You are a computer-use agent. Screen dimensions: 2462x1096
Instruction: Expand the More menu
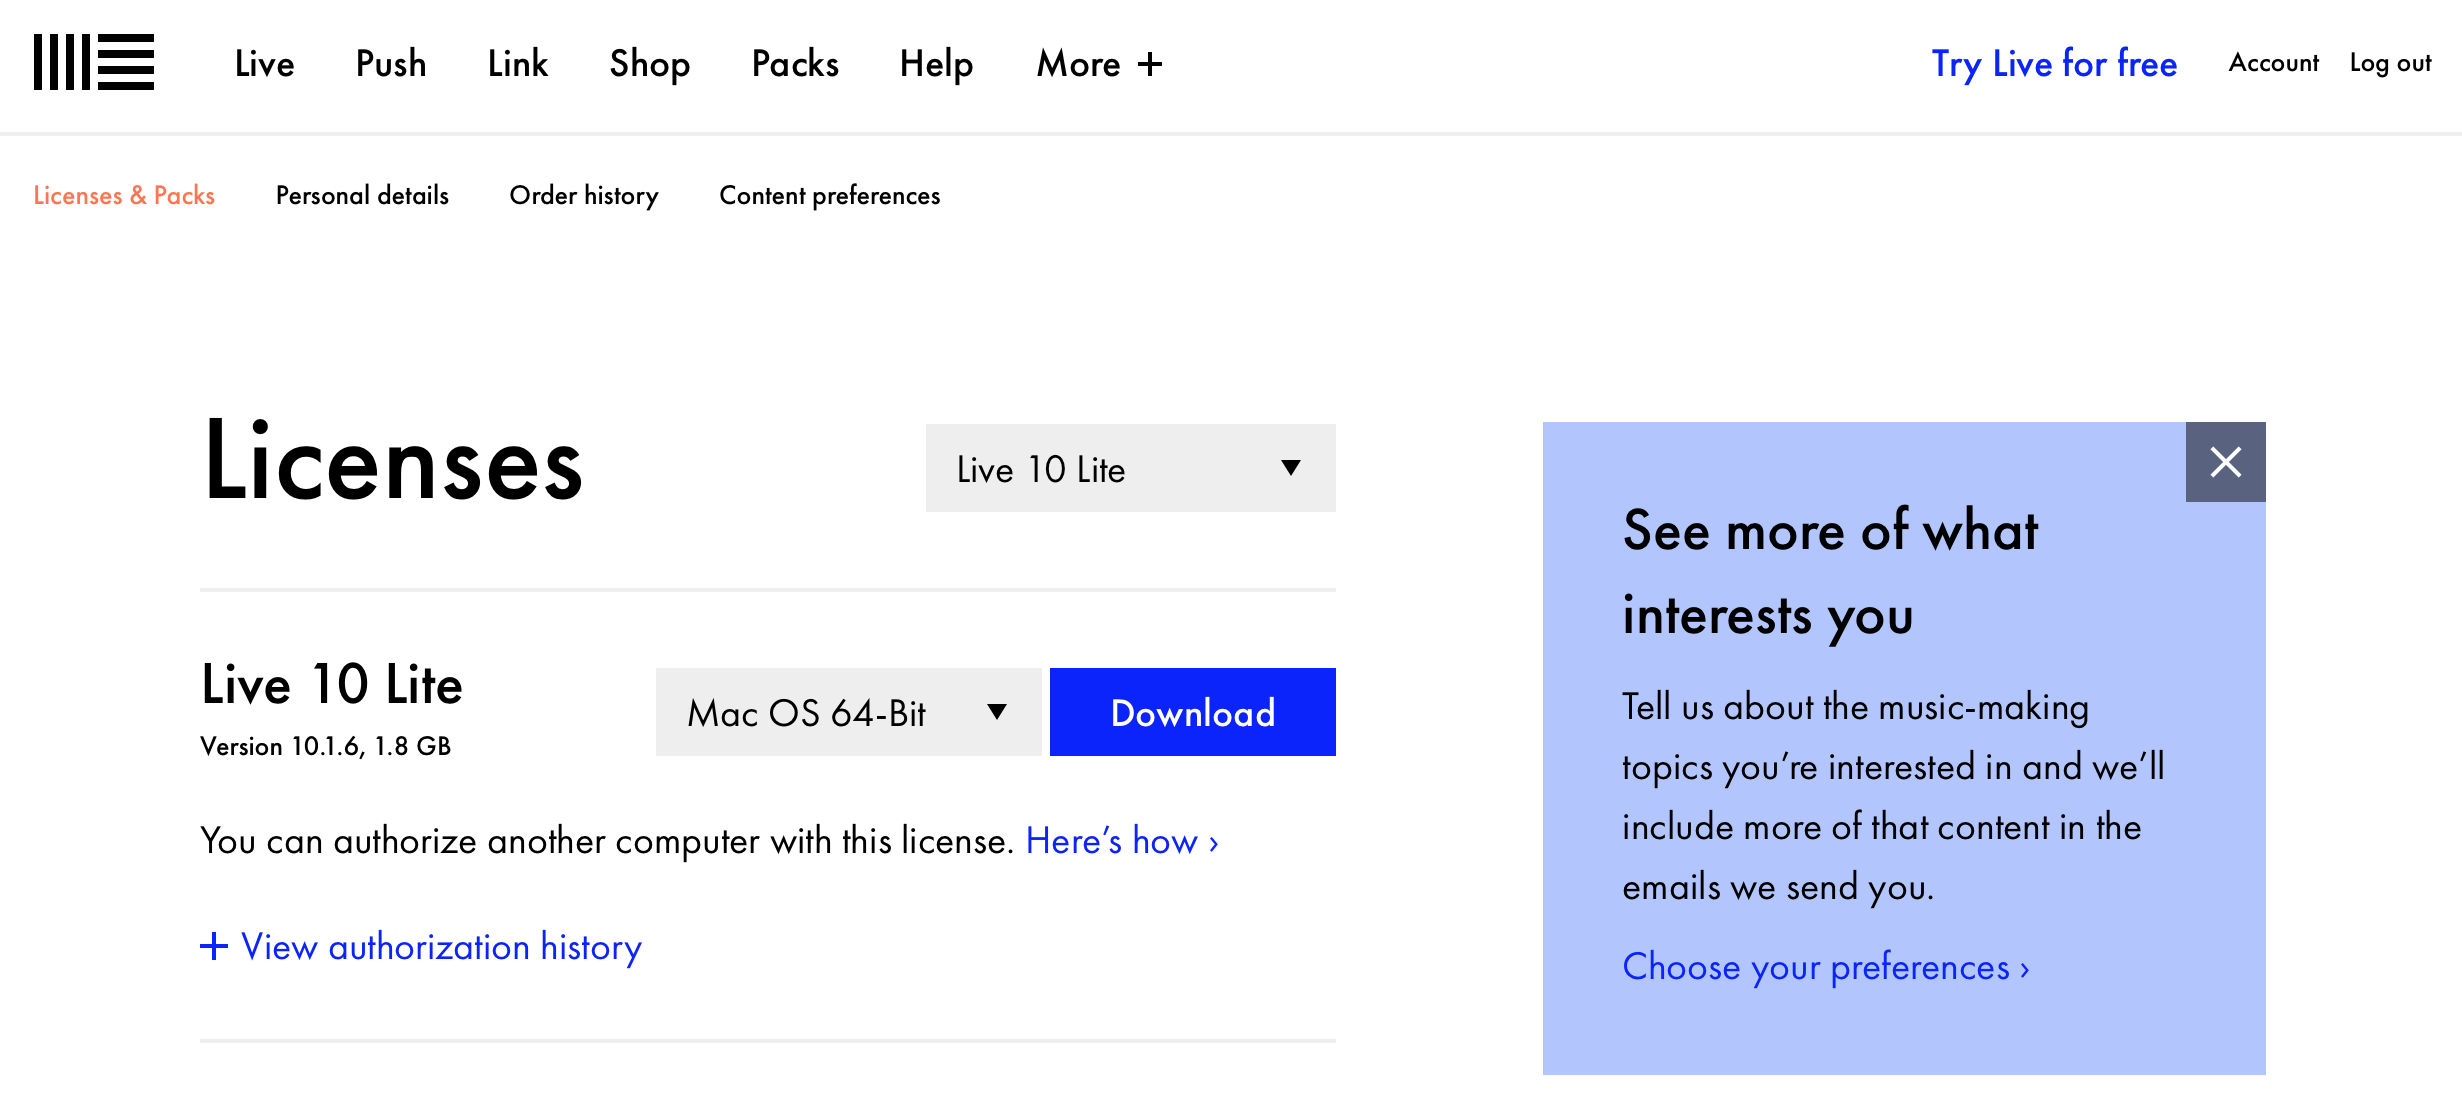pyautogui.click(x=1099, y=64)
